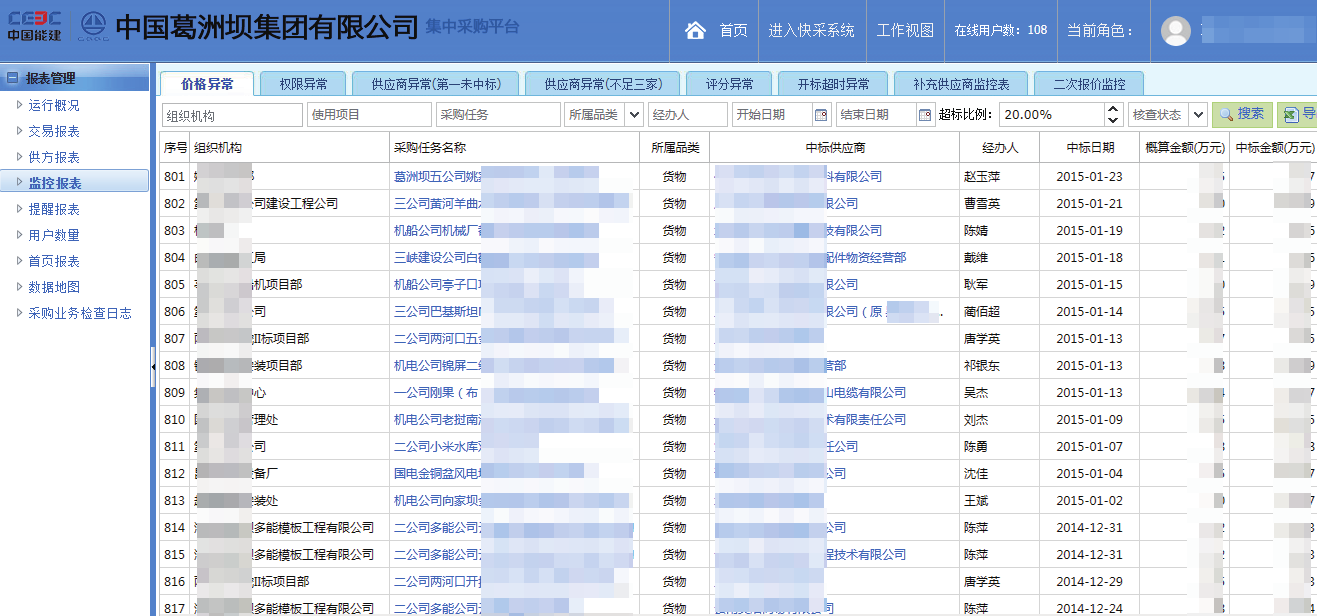Click the 组织机构 filter input field
The image size is (1317, 616).
[x=232, y=115]
